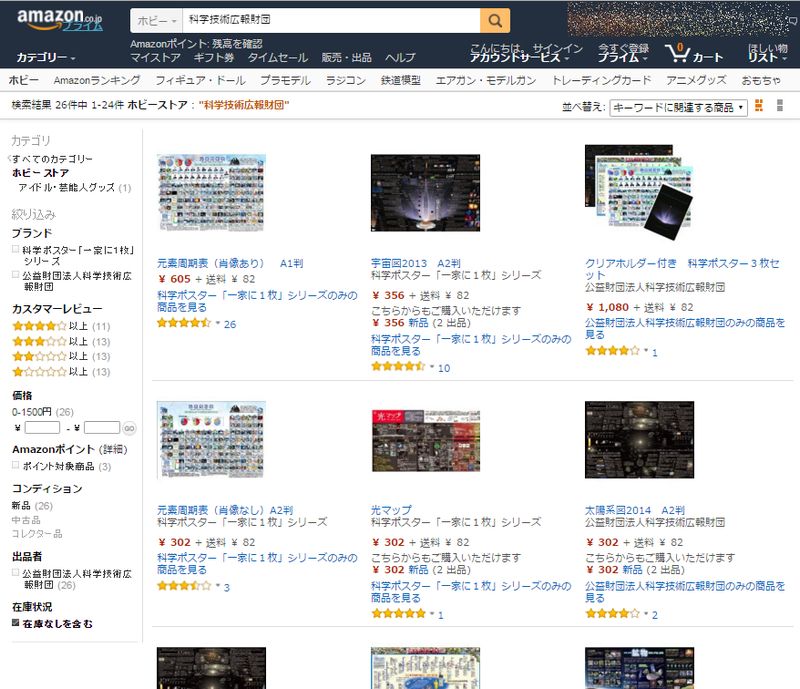This screenshot has width=800, height=689.
Task: Check ポイント対象商品 filter
Action: 16,465
